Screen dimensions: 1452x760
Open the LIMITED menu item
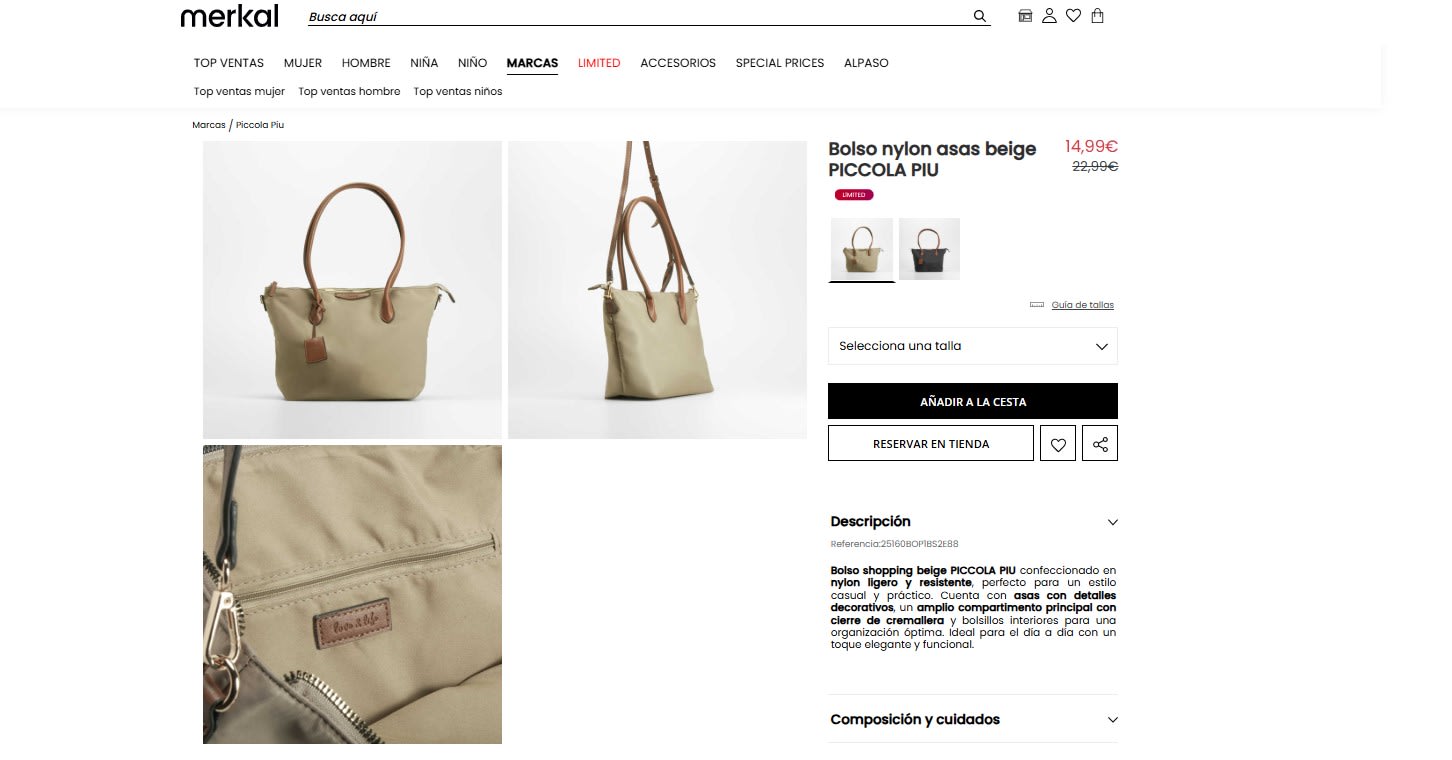pyautogui.click(x=599, y=63)
